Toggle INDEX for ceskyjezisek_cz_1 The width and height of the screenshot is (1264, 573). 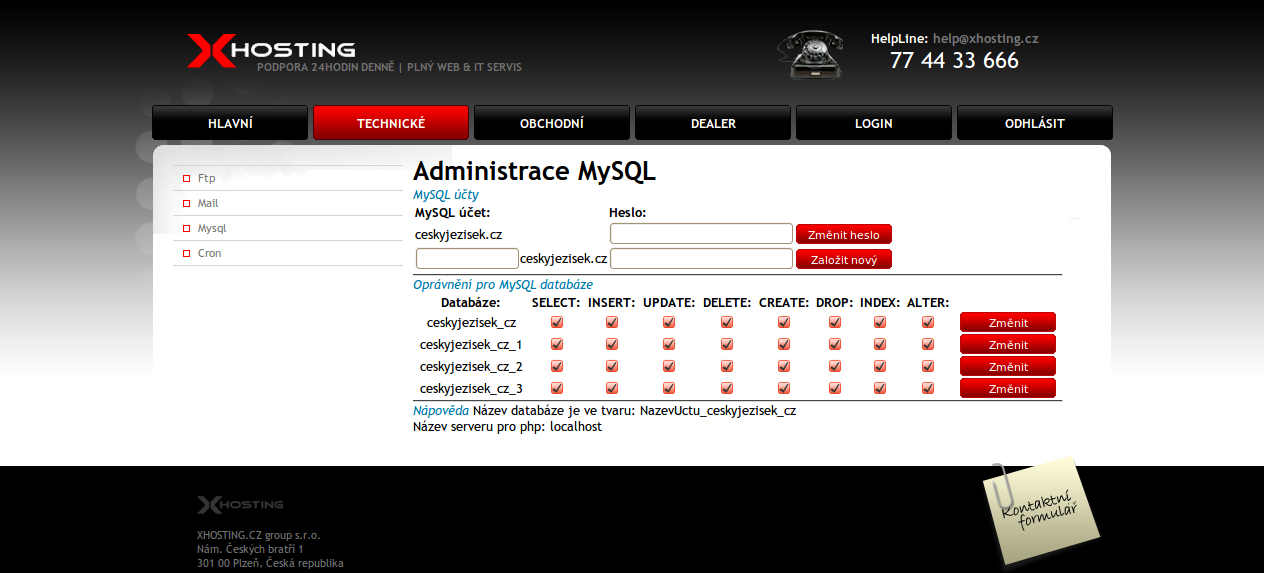pyautogui.click(x=880, y=344)
